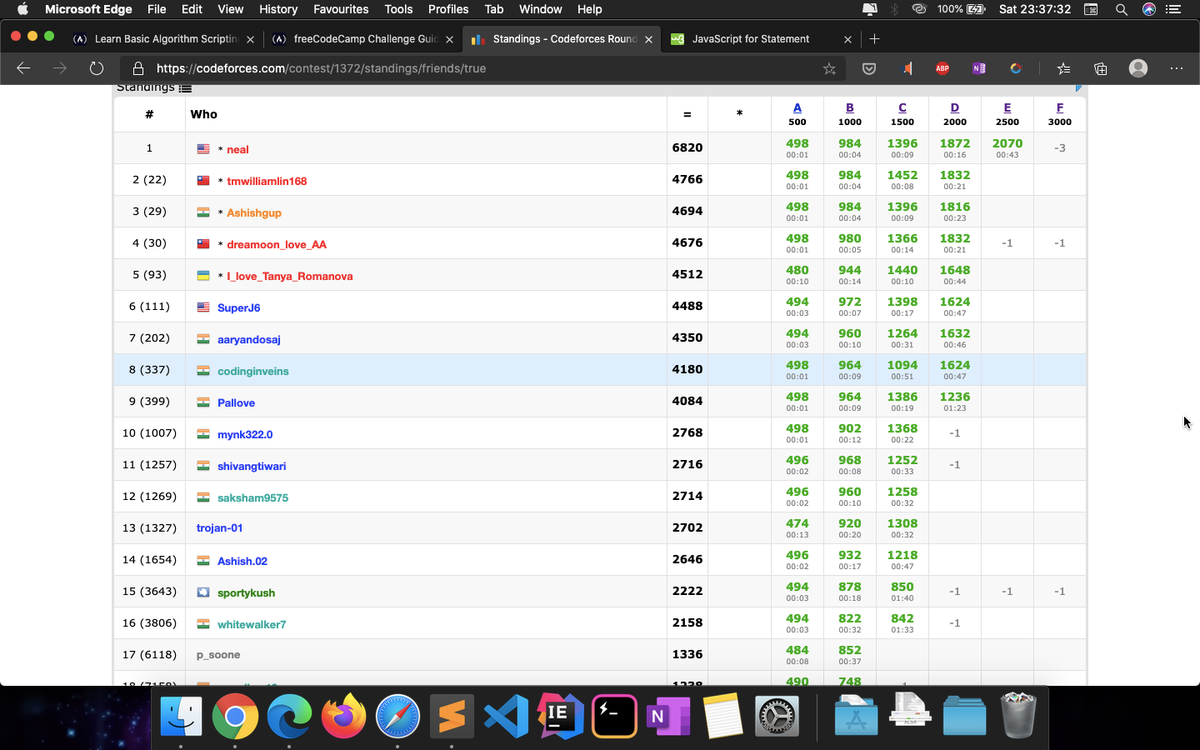Open the File menu

[157, 9]
